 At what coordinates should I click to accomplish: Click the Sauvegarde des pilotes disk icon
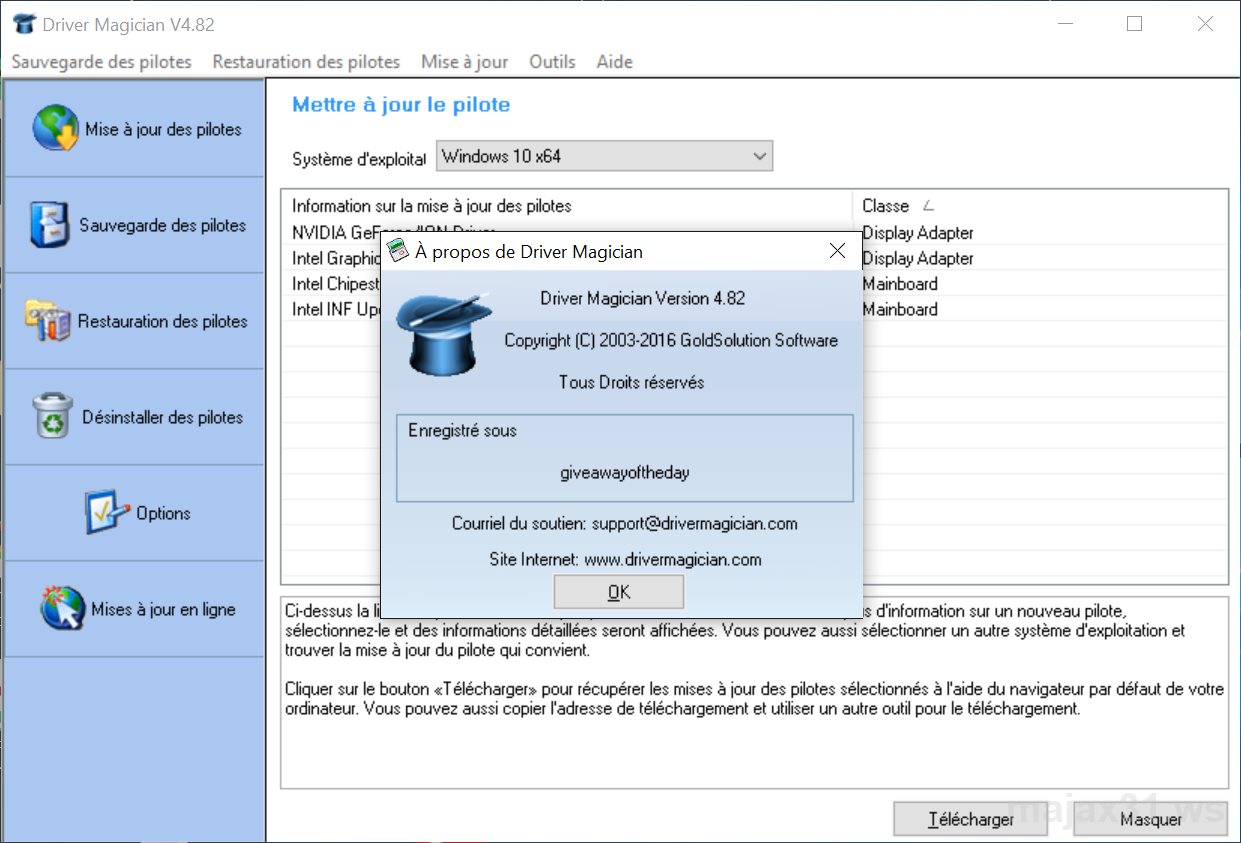click(49, 225)
